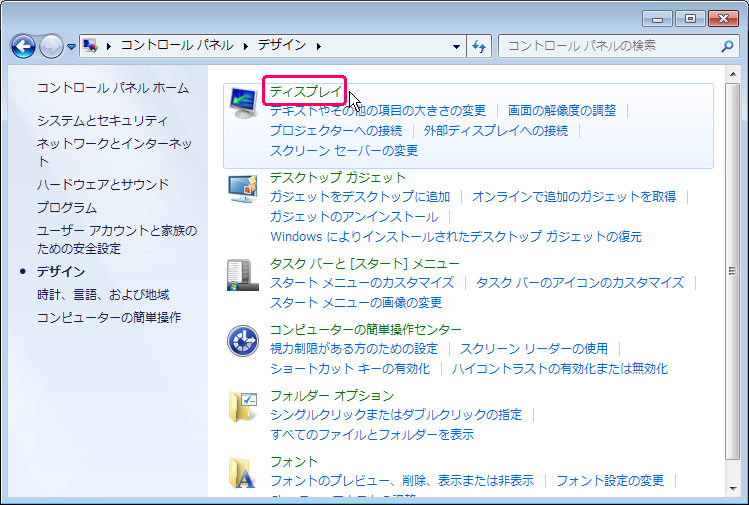Click スタート メニューの画像の変更 link
This screenshot has height=505, width=749.
coord(356,302)
